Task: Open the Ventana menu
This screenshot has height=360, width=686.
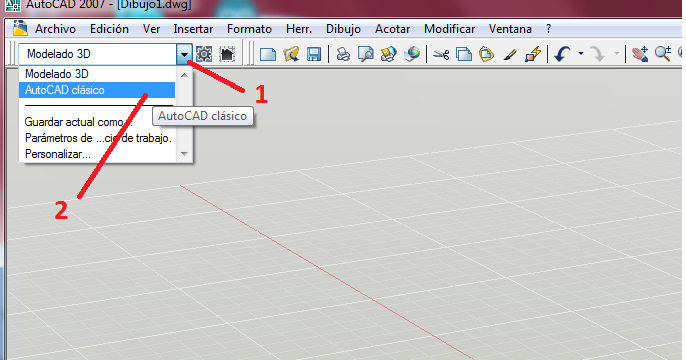Action: (x=510, y=29)
